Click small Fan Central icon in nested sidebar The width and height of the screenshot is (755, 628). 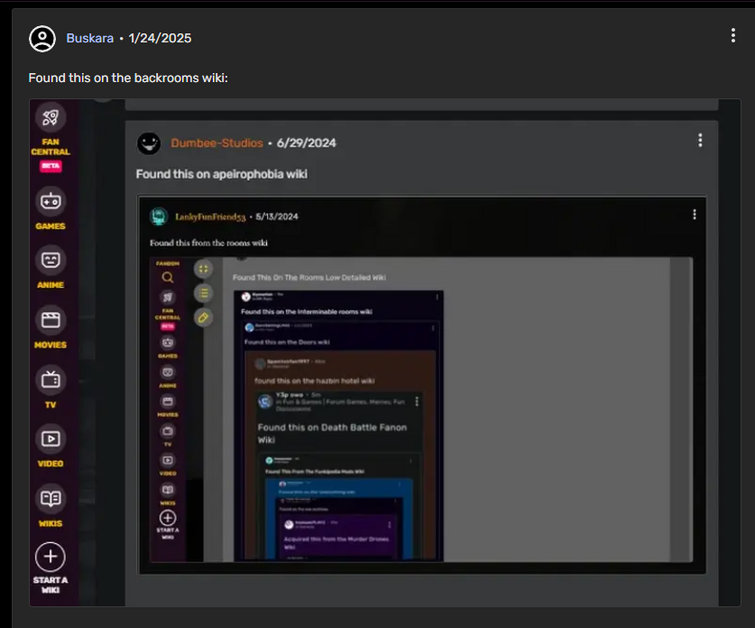coord(168,297)
